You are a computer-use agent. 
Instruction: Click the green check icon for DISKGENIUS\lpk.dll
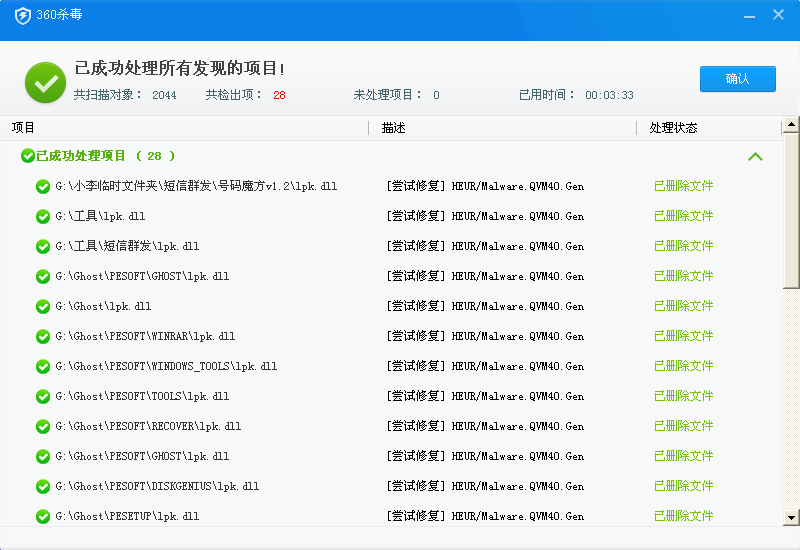coord(43,487)
